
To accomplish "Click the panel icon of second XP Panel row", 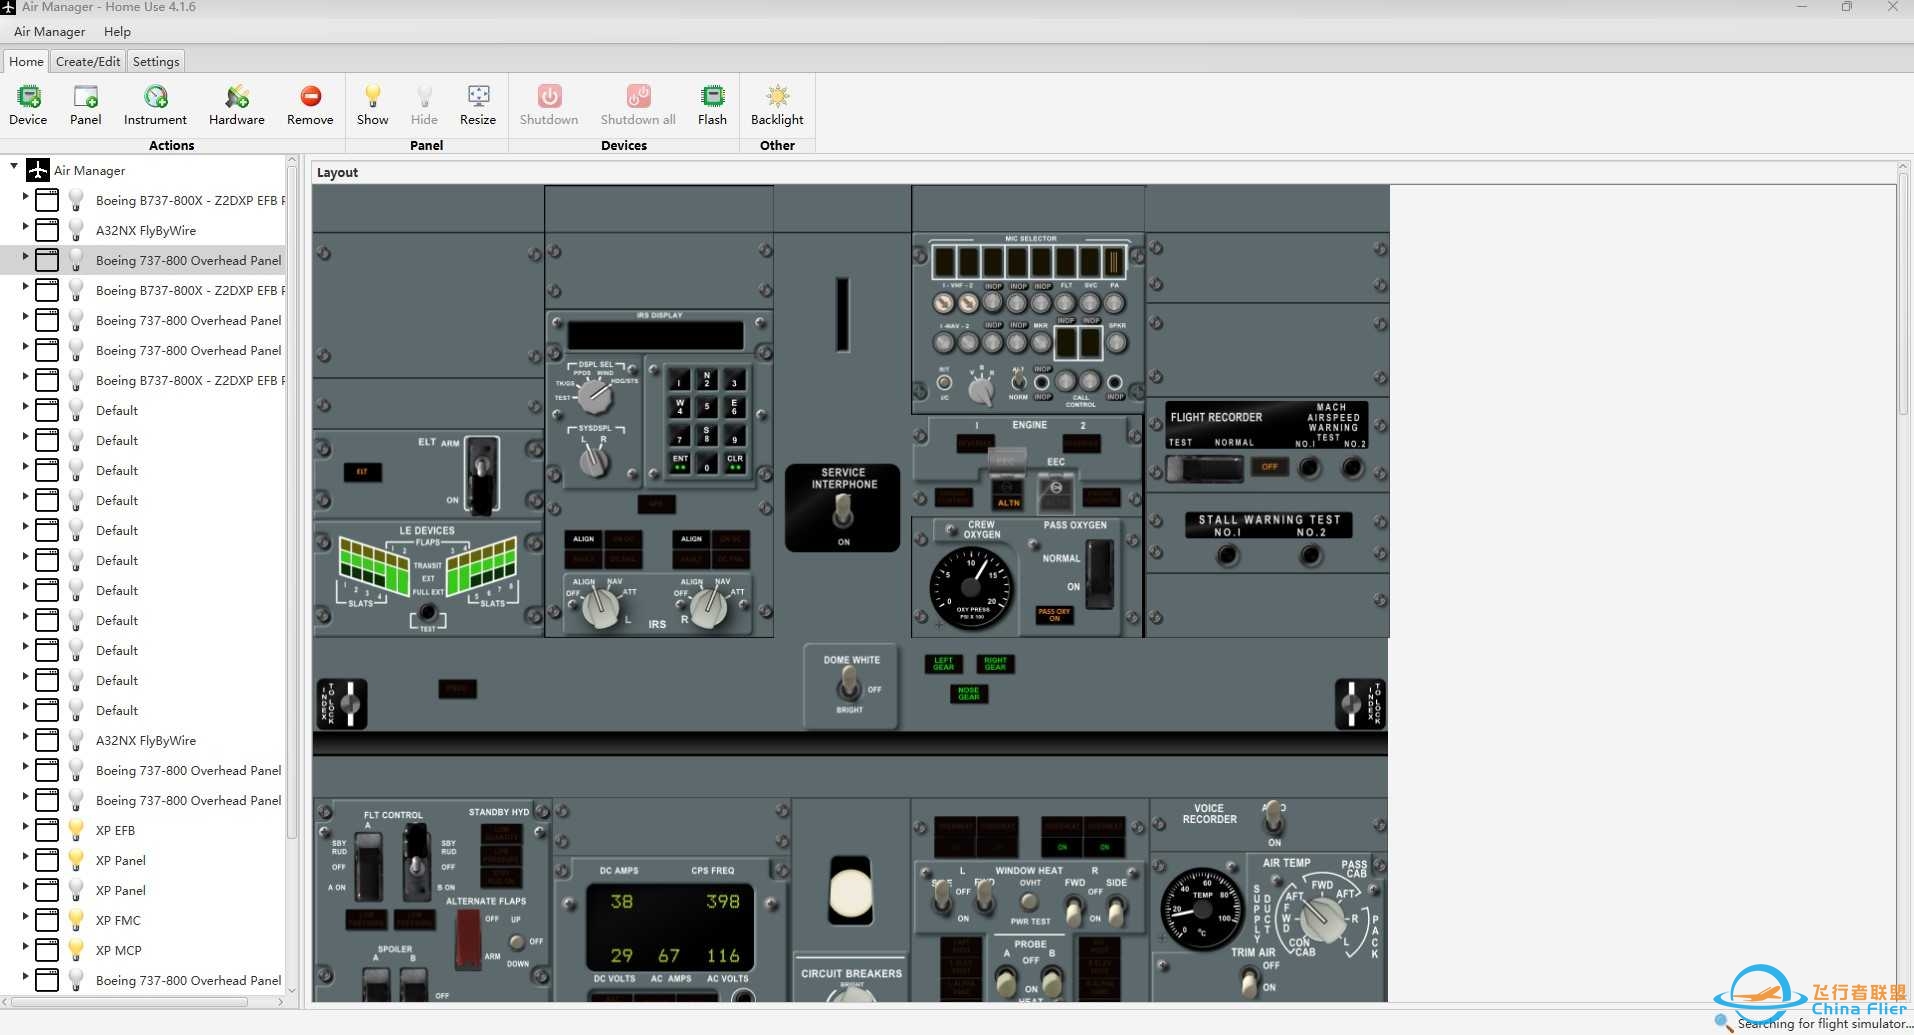I will click(47, 890).
